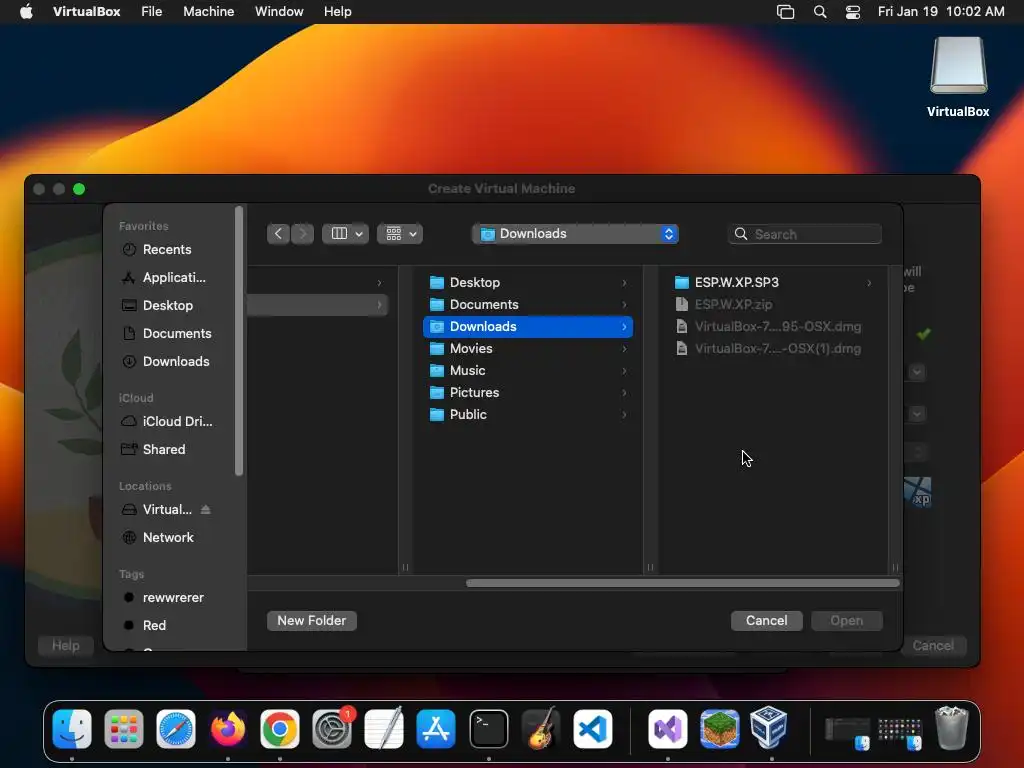Open the Window menu
The image size is (1024, 768).
pyautogui.click(x=279, y=12)
